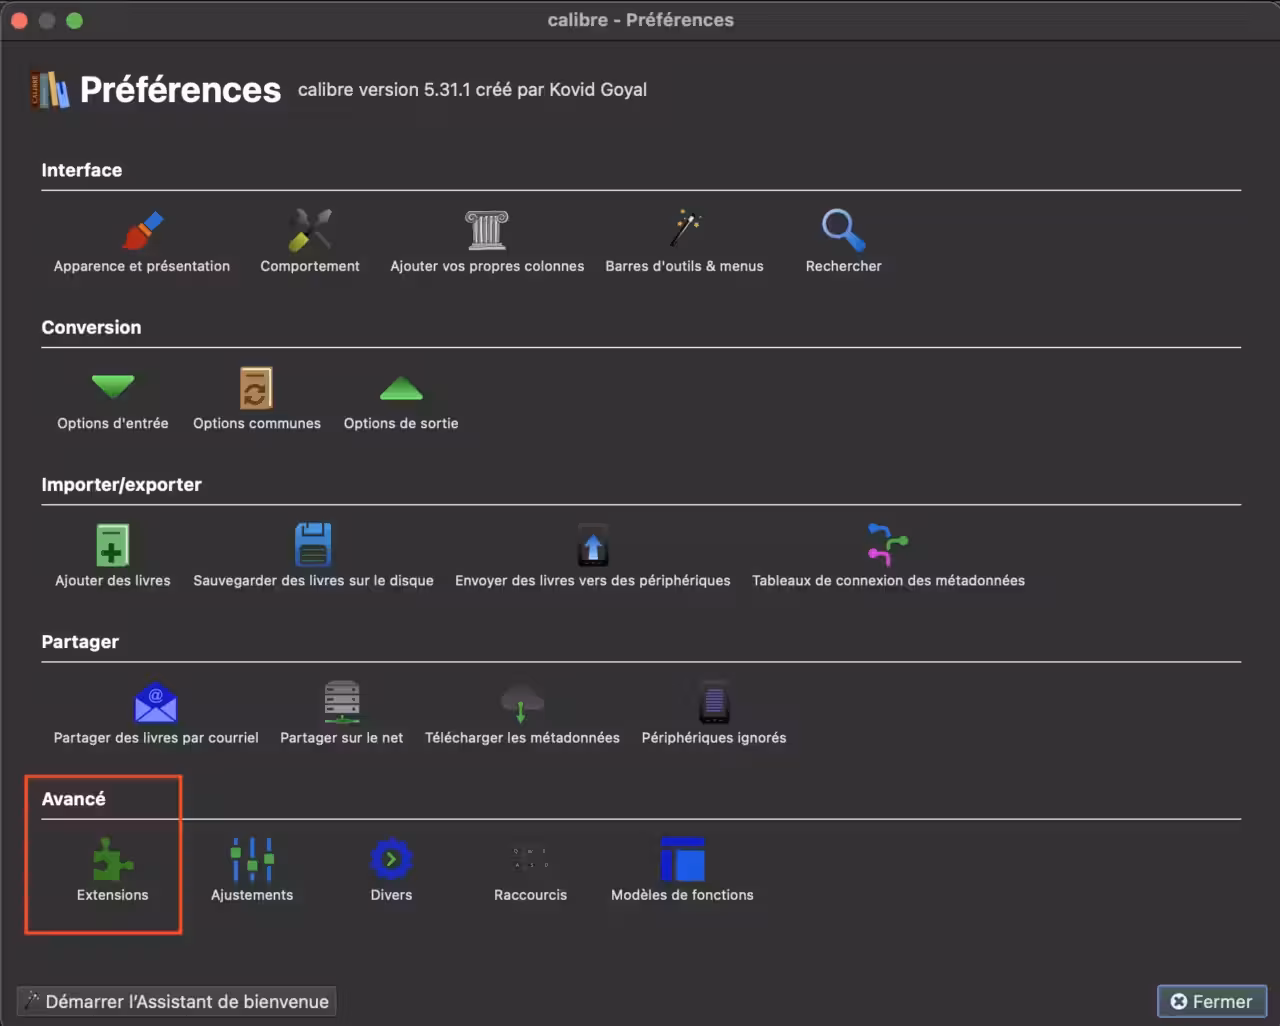The height and width of the screenshot is (1026, 1280).
Task: Click the Périphériques ignorés label
Action: pos(714,737)
